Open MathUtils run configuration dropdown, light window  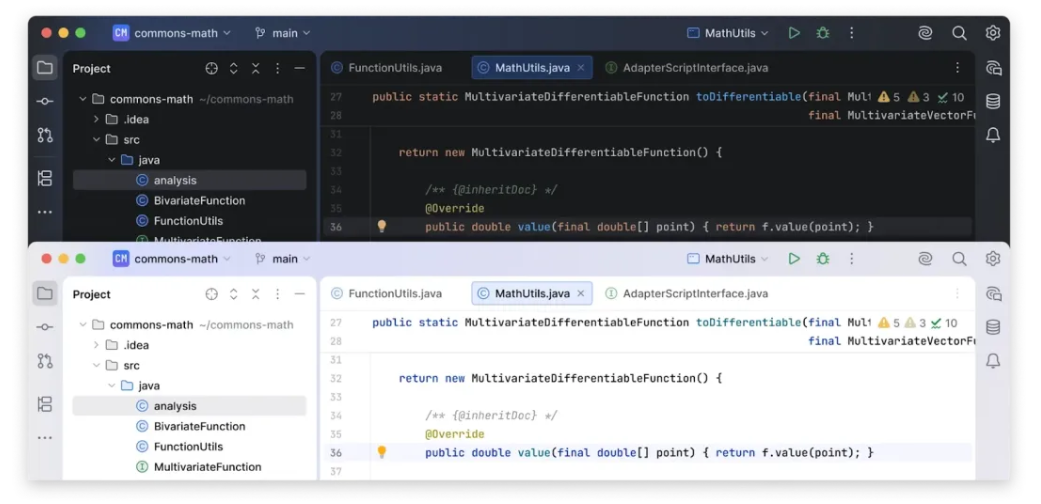click(727, 258)
